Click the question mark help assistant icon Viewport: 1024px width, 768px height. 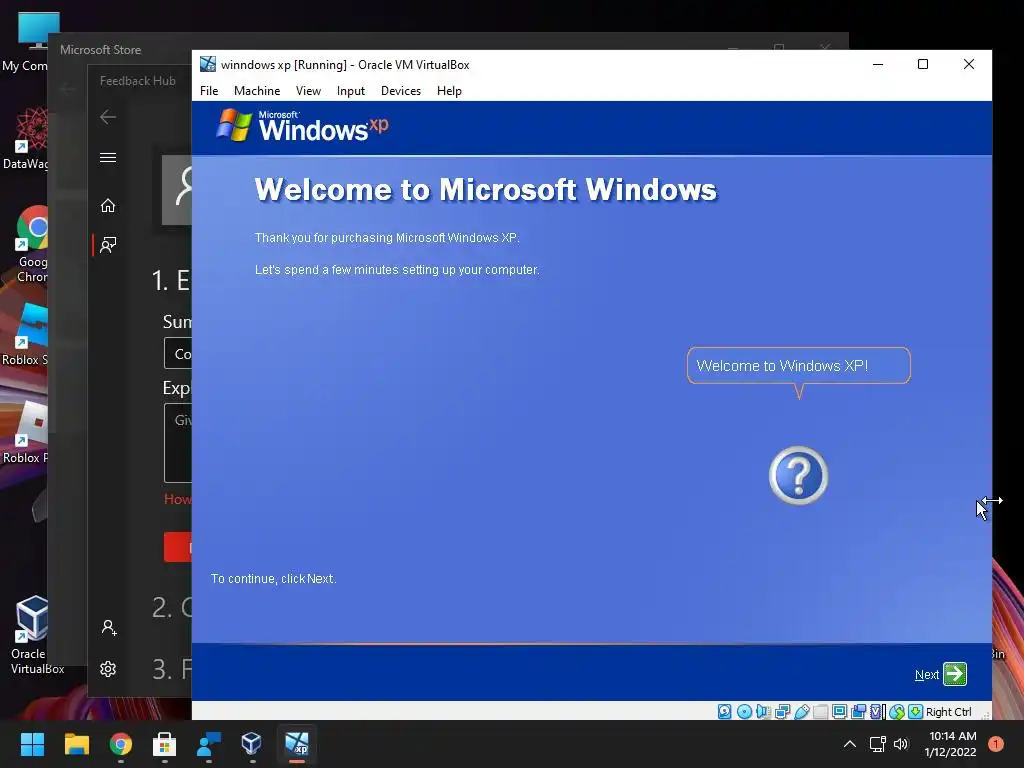coord(798,475)
